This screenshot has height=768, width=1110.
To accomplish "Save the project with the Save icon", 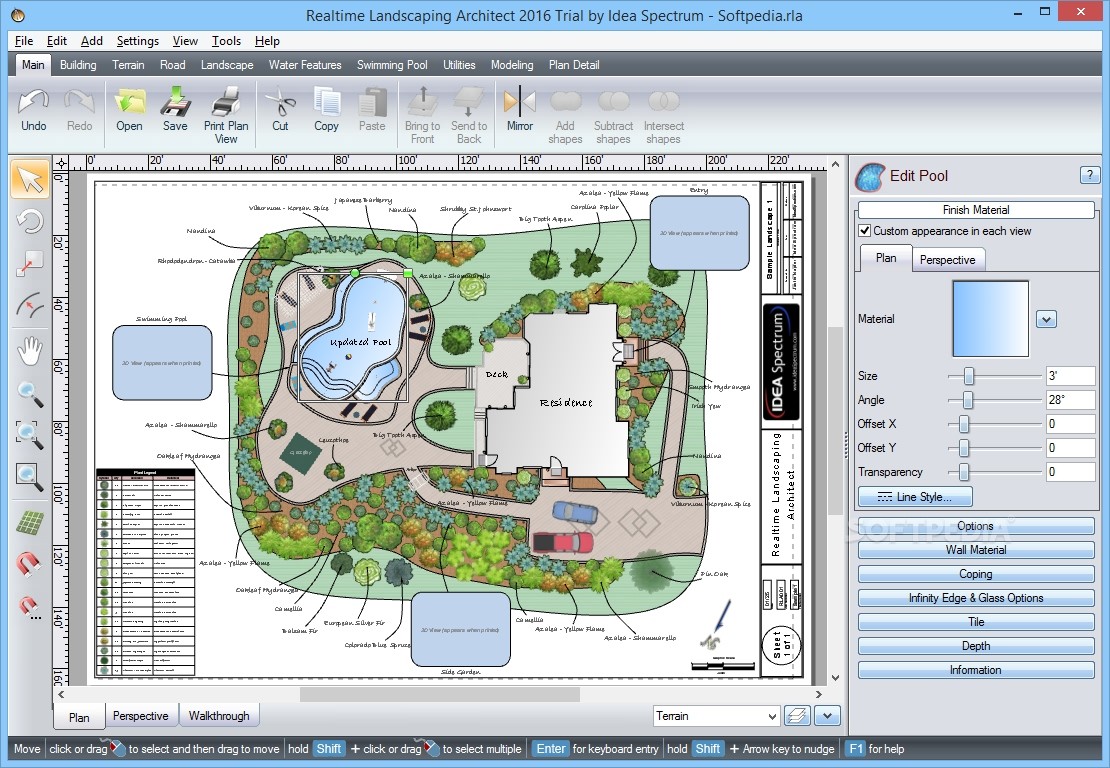I will (175, 110).
